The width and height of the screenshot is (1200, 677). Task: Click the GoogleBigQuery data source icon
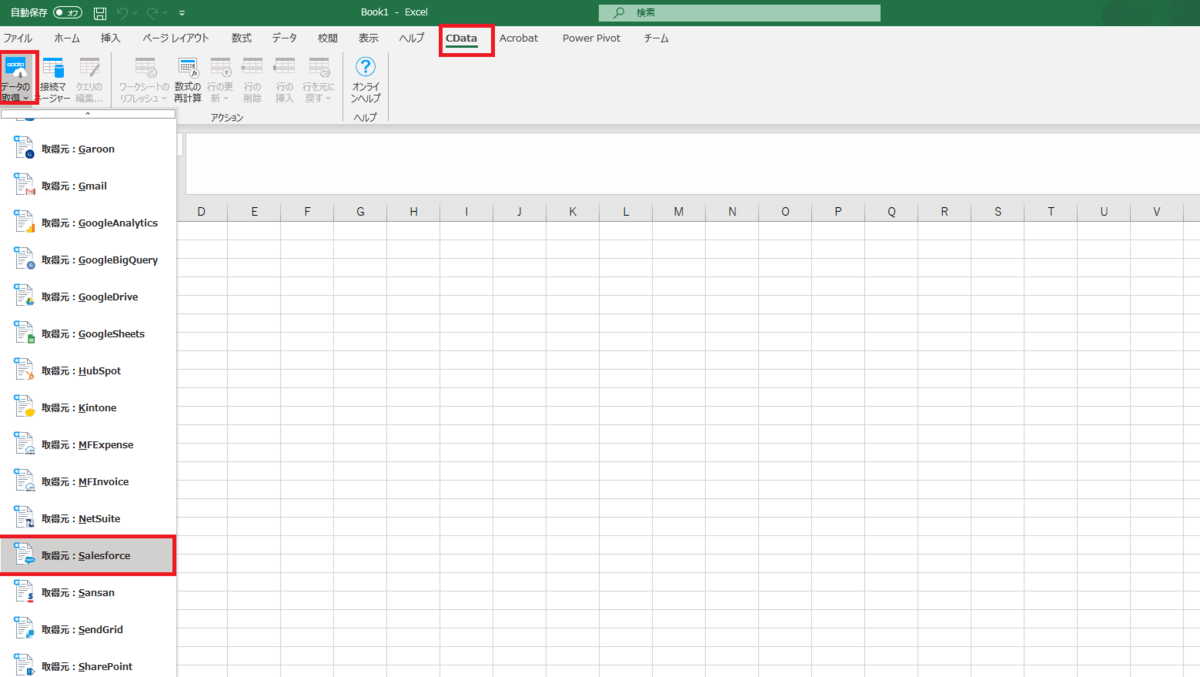pos(24,260)
